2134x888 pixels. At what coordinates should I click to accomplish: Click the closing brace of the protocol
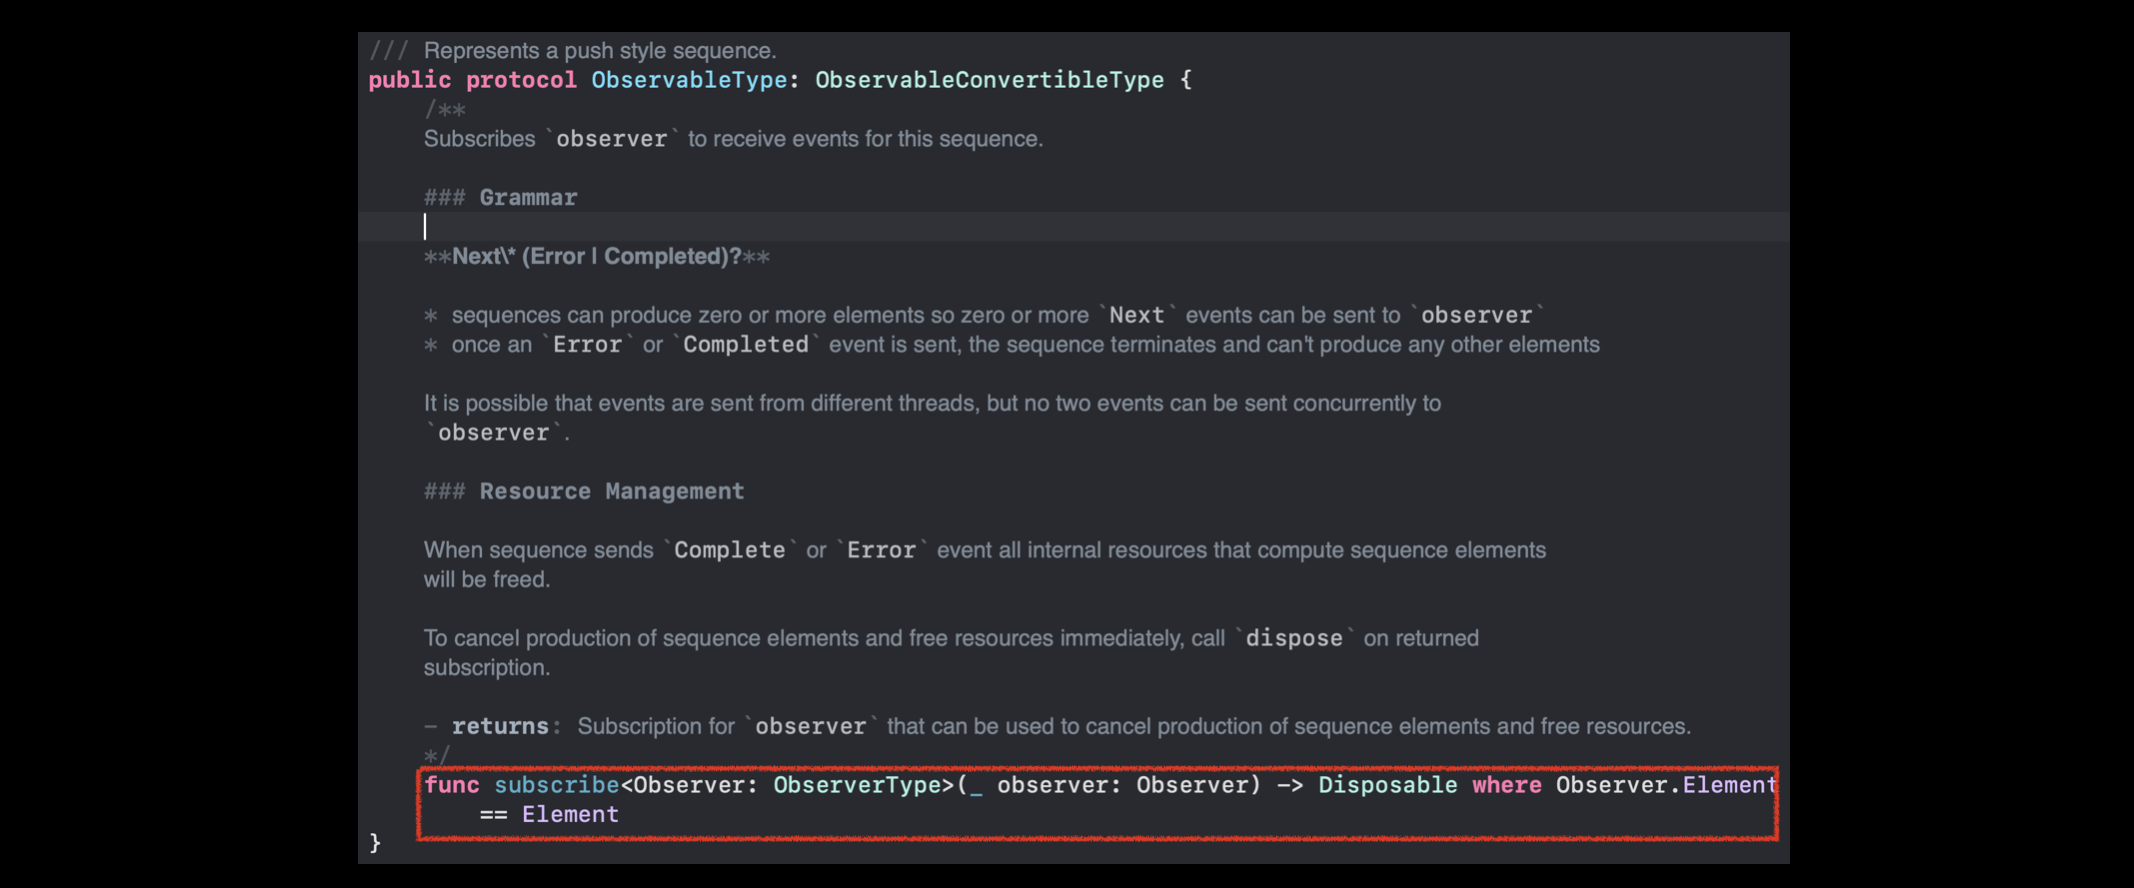coord(375,844)
